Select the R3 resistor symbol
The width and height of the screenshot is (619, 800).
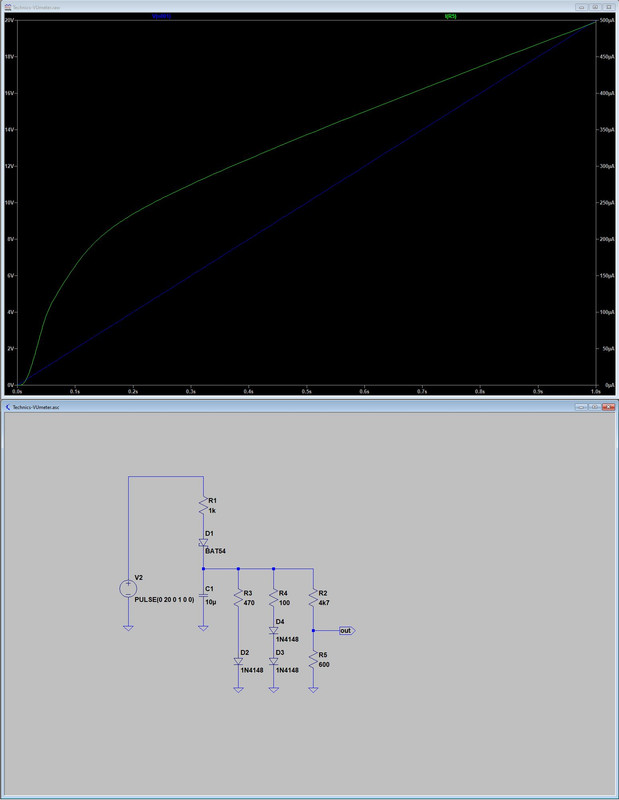coord(238,597)
